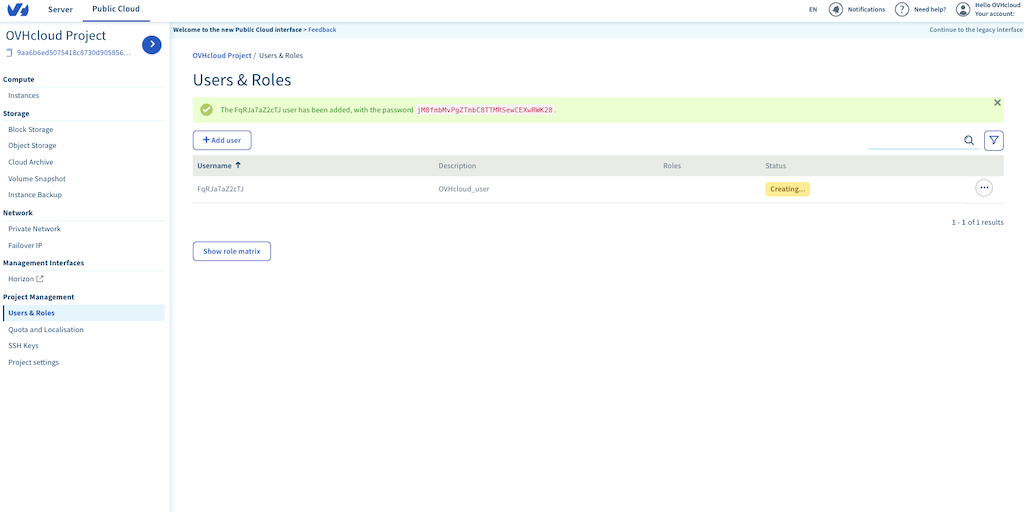Click the blue project arrow button
Image resolution: width=1024 pixels, height=512 pixels.
(152, 44)
